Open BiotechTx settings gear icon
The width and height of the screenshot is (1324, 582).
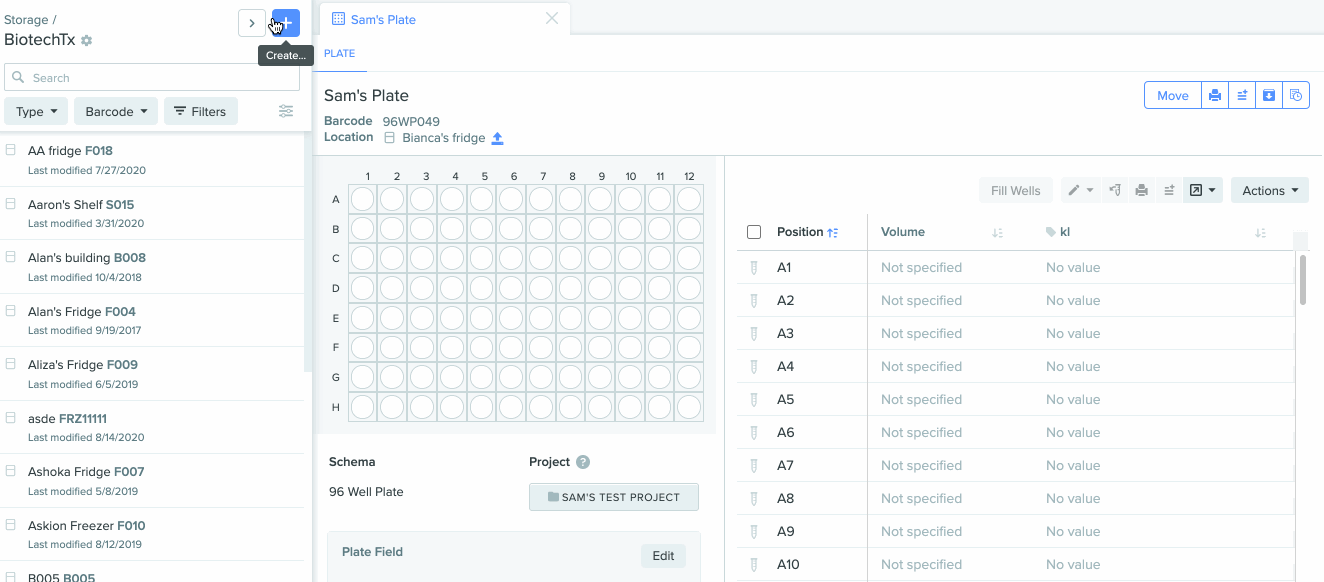click(x=87, y=41)
